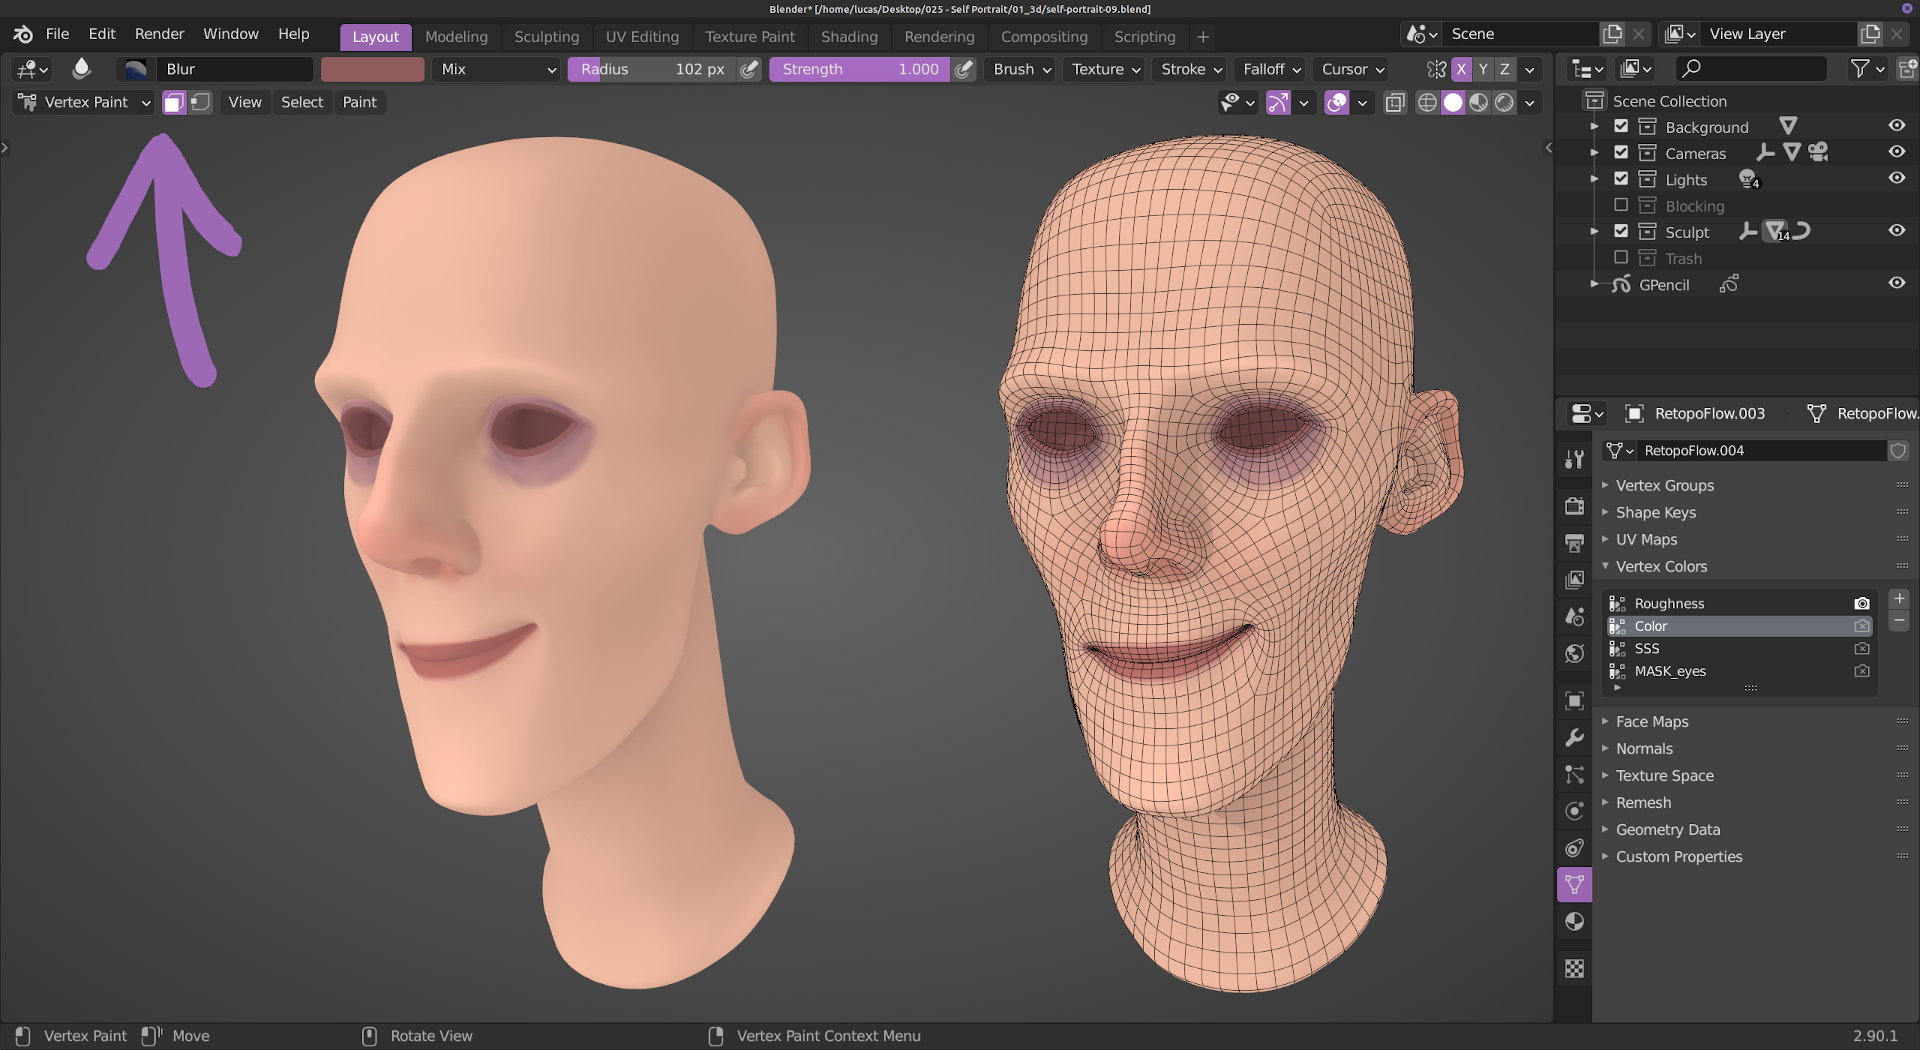Open the Material Properties tab
This screenshot has width=1920, height=1050.
(x=1574, y=921)
